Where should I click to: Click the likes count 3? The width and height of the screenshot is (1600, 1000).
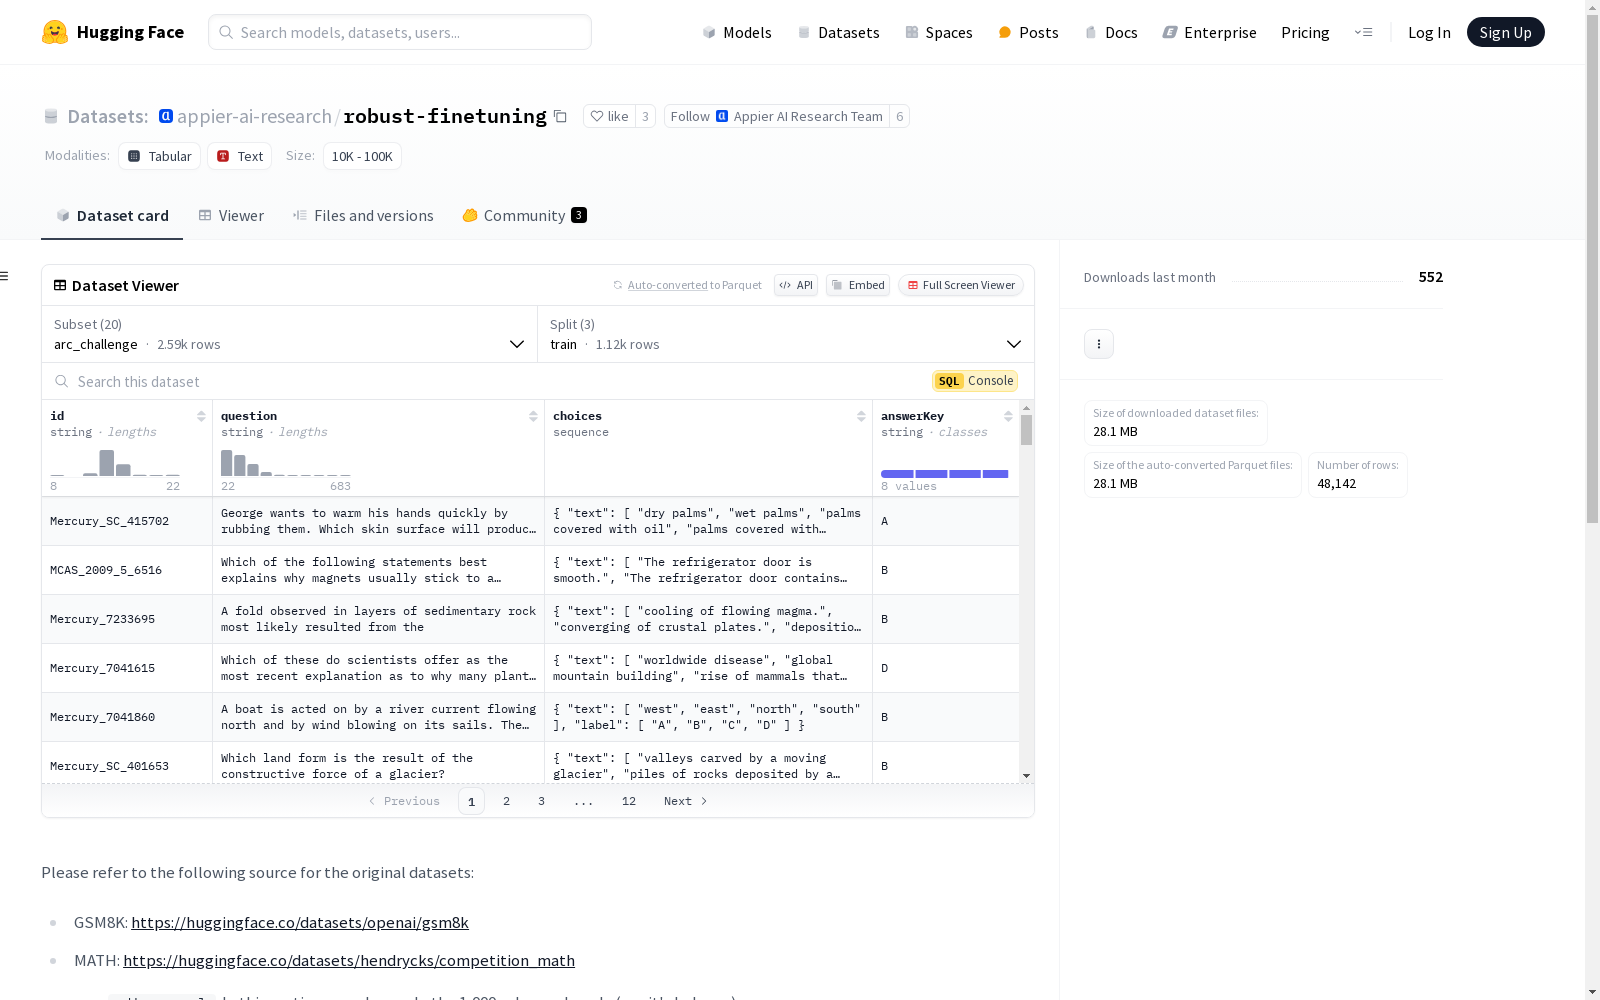pyautogui.click(x=646, y=116)
